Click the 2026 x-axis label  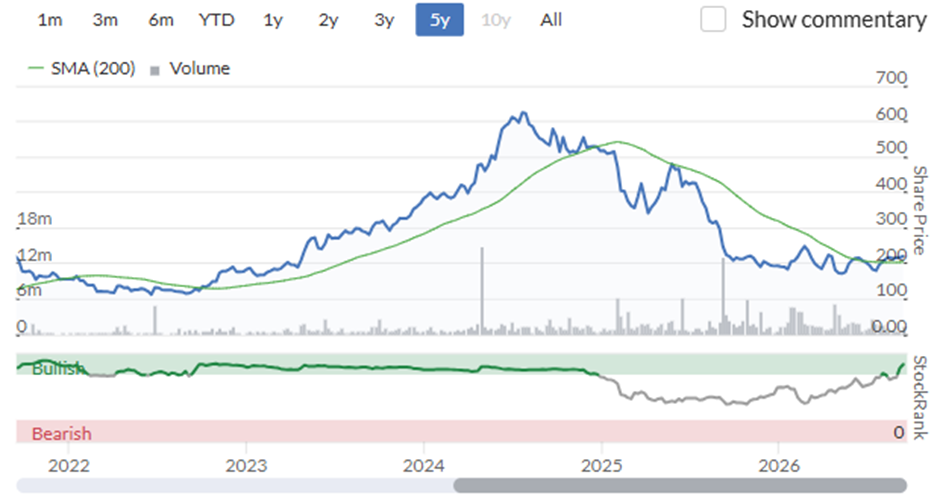coord(779,465)
